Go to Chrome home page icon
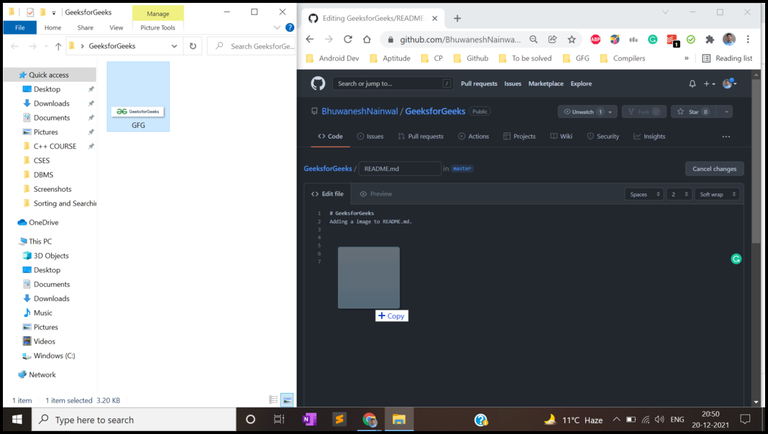768x434 pixels. click(367, 39)
